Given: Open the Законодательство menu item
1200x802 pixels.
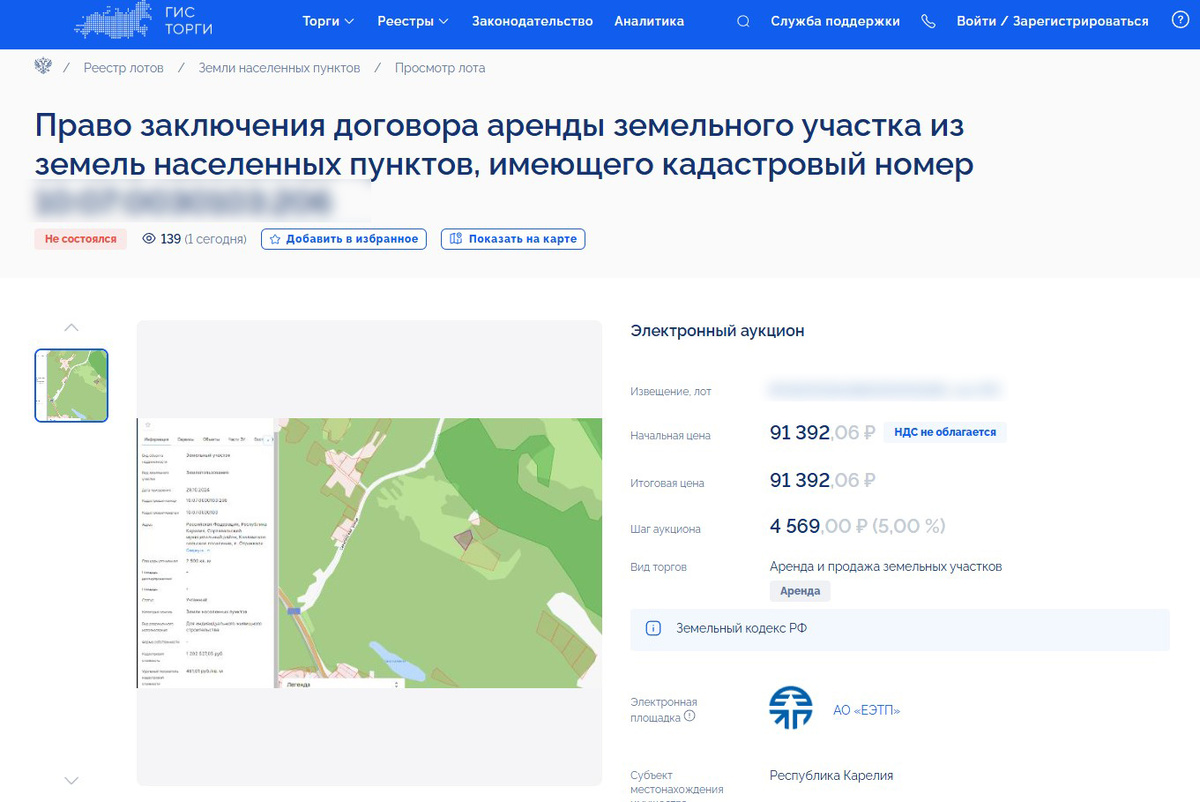Looking at the screenshot, I should pos(531,20).
